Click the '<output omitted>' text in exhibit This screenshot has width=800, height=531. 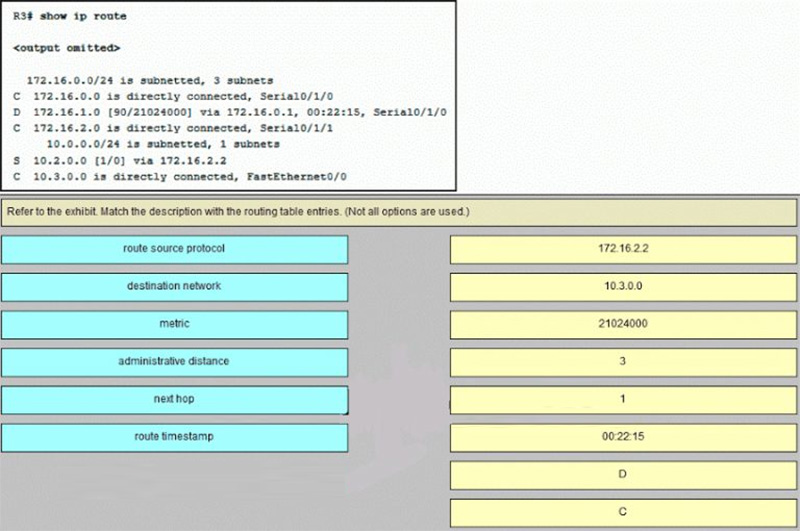67,48
